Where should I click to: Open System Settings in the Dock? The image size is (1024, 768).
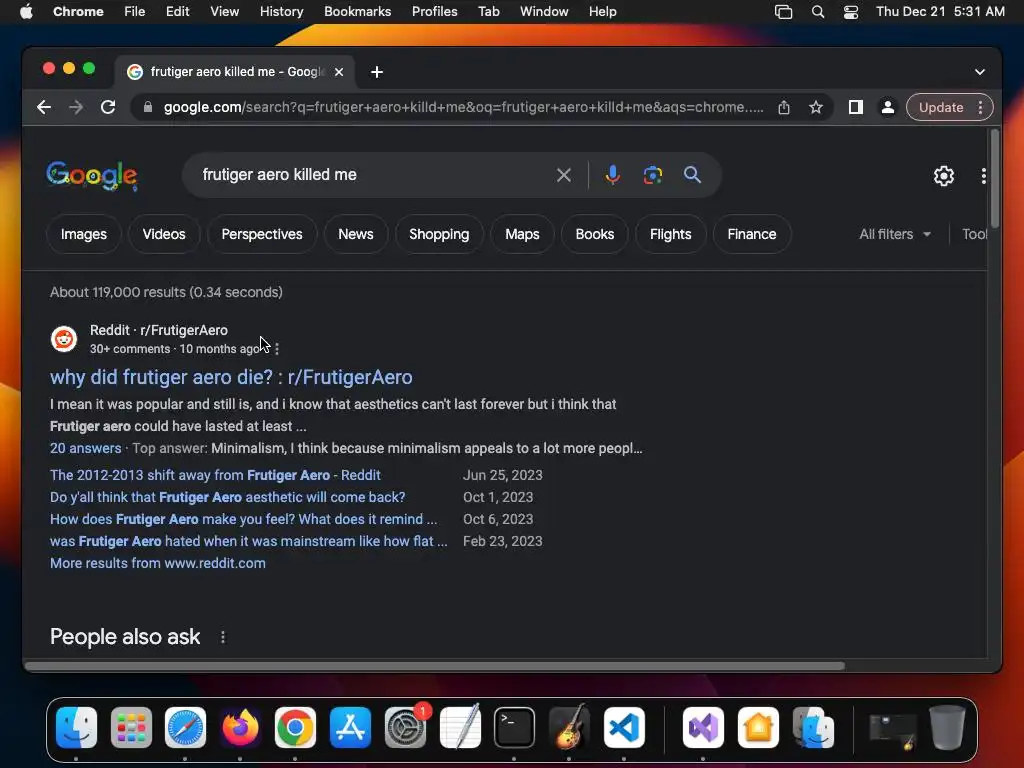point(405,728)
